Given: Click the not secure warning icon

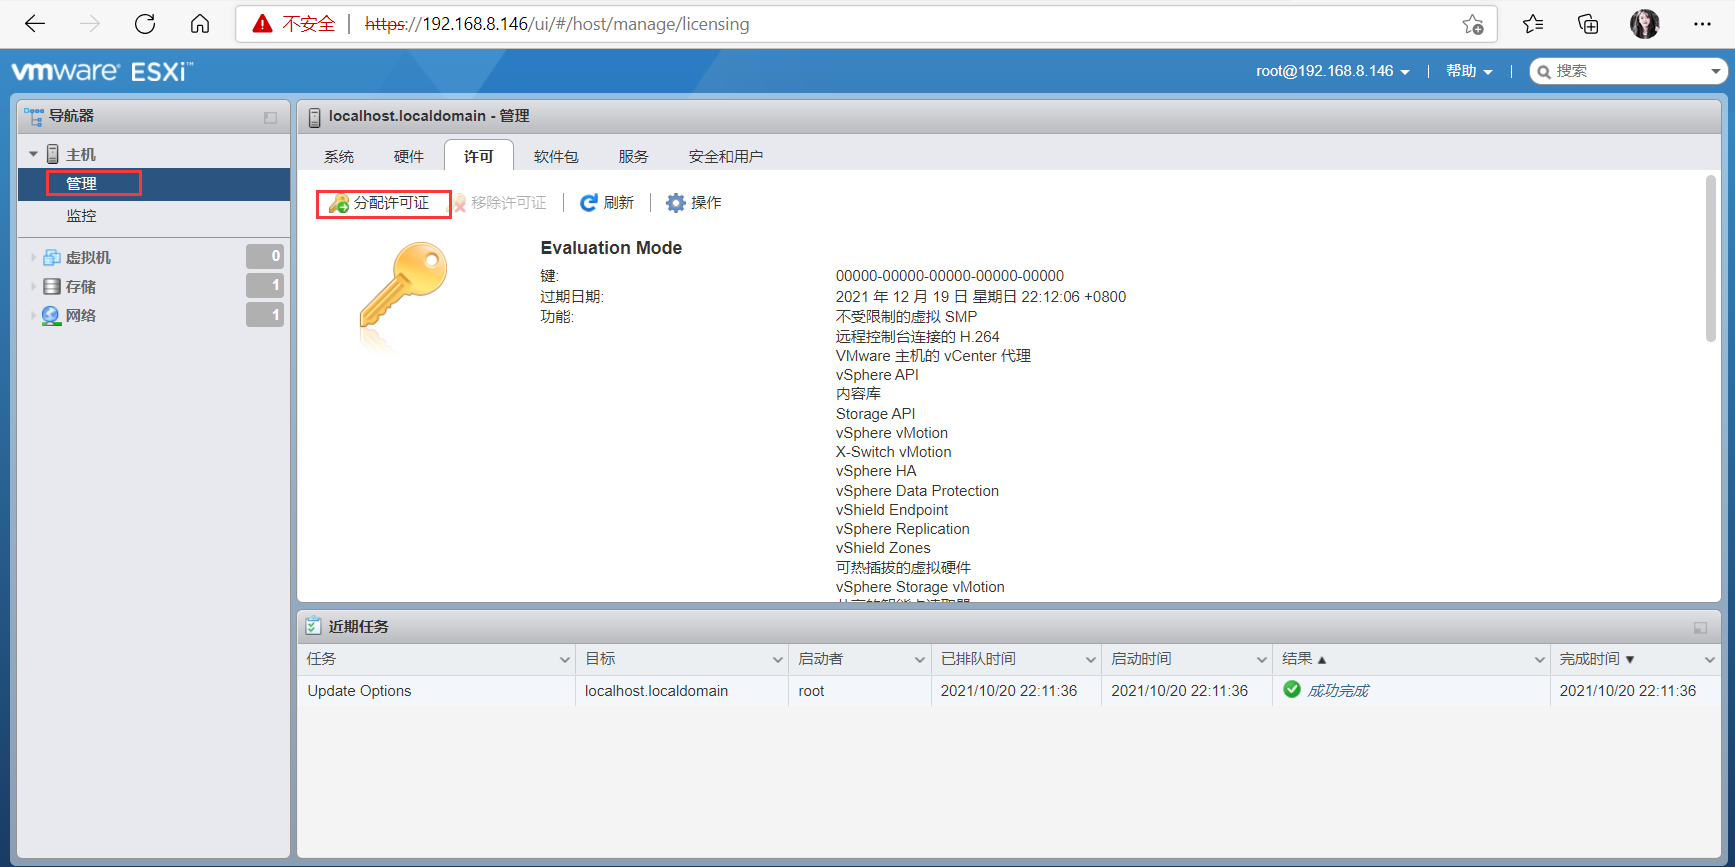Looking at the screenshot, I should pyautogui.click(x=262, y=24).
